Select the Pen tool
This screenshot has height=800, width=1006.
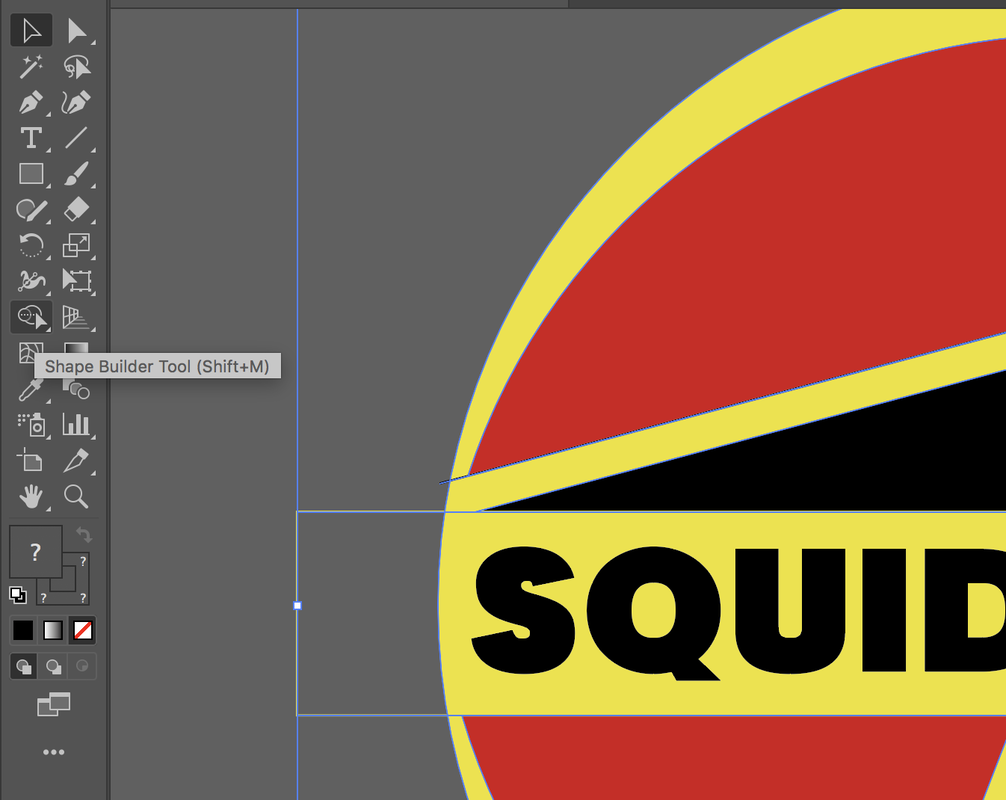click(x=31, y=103)
